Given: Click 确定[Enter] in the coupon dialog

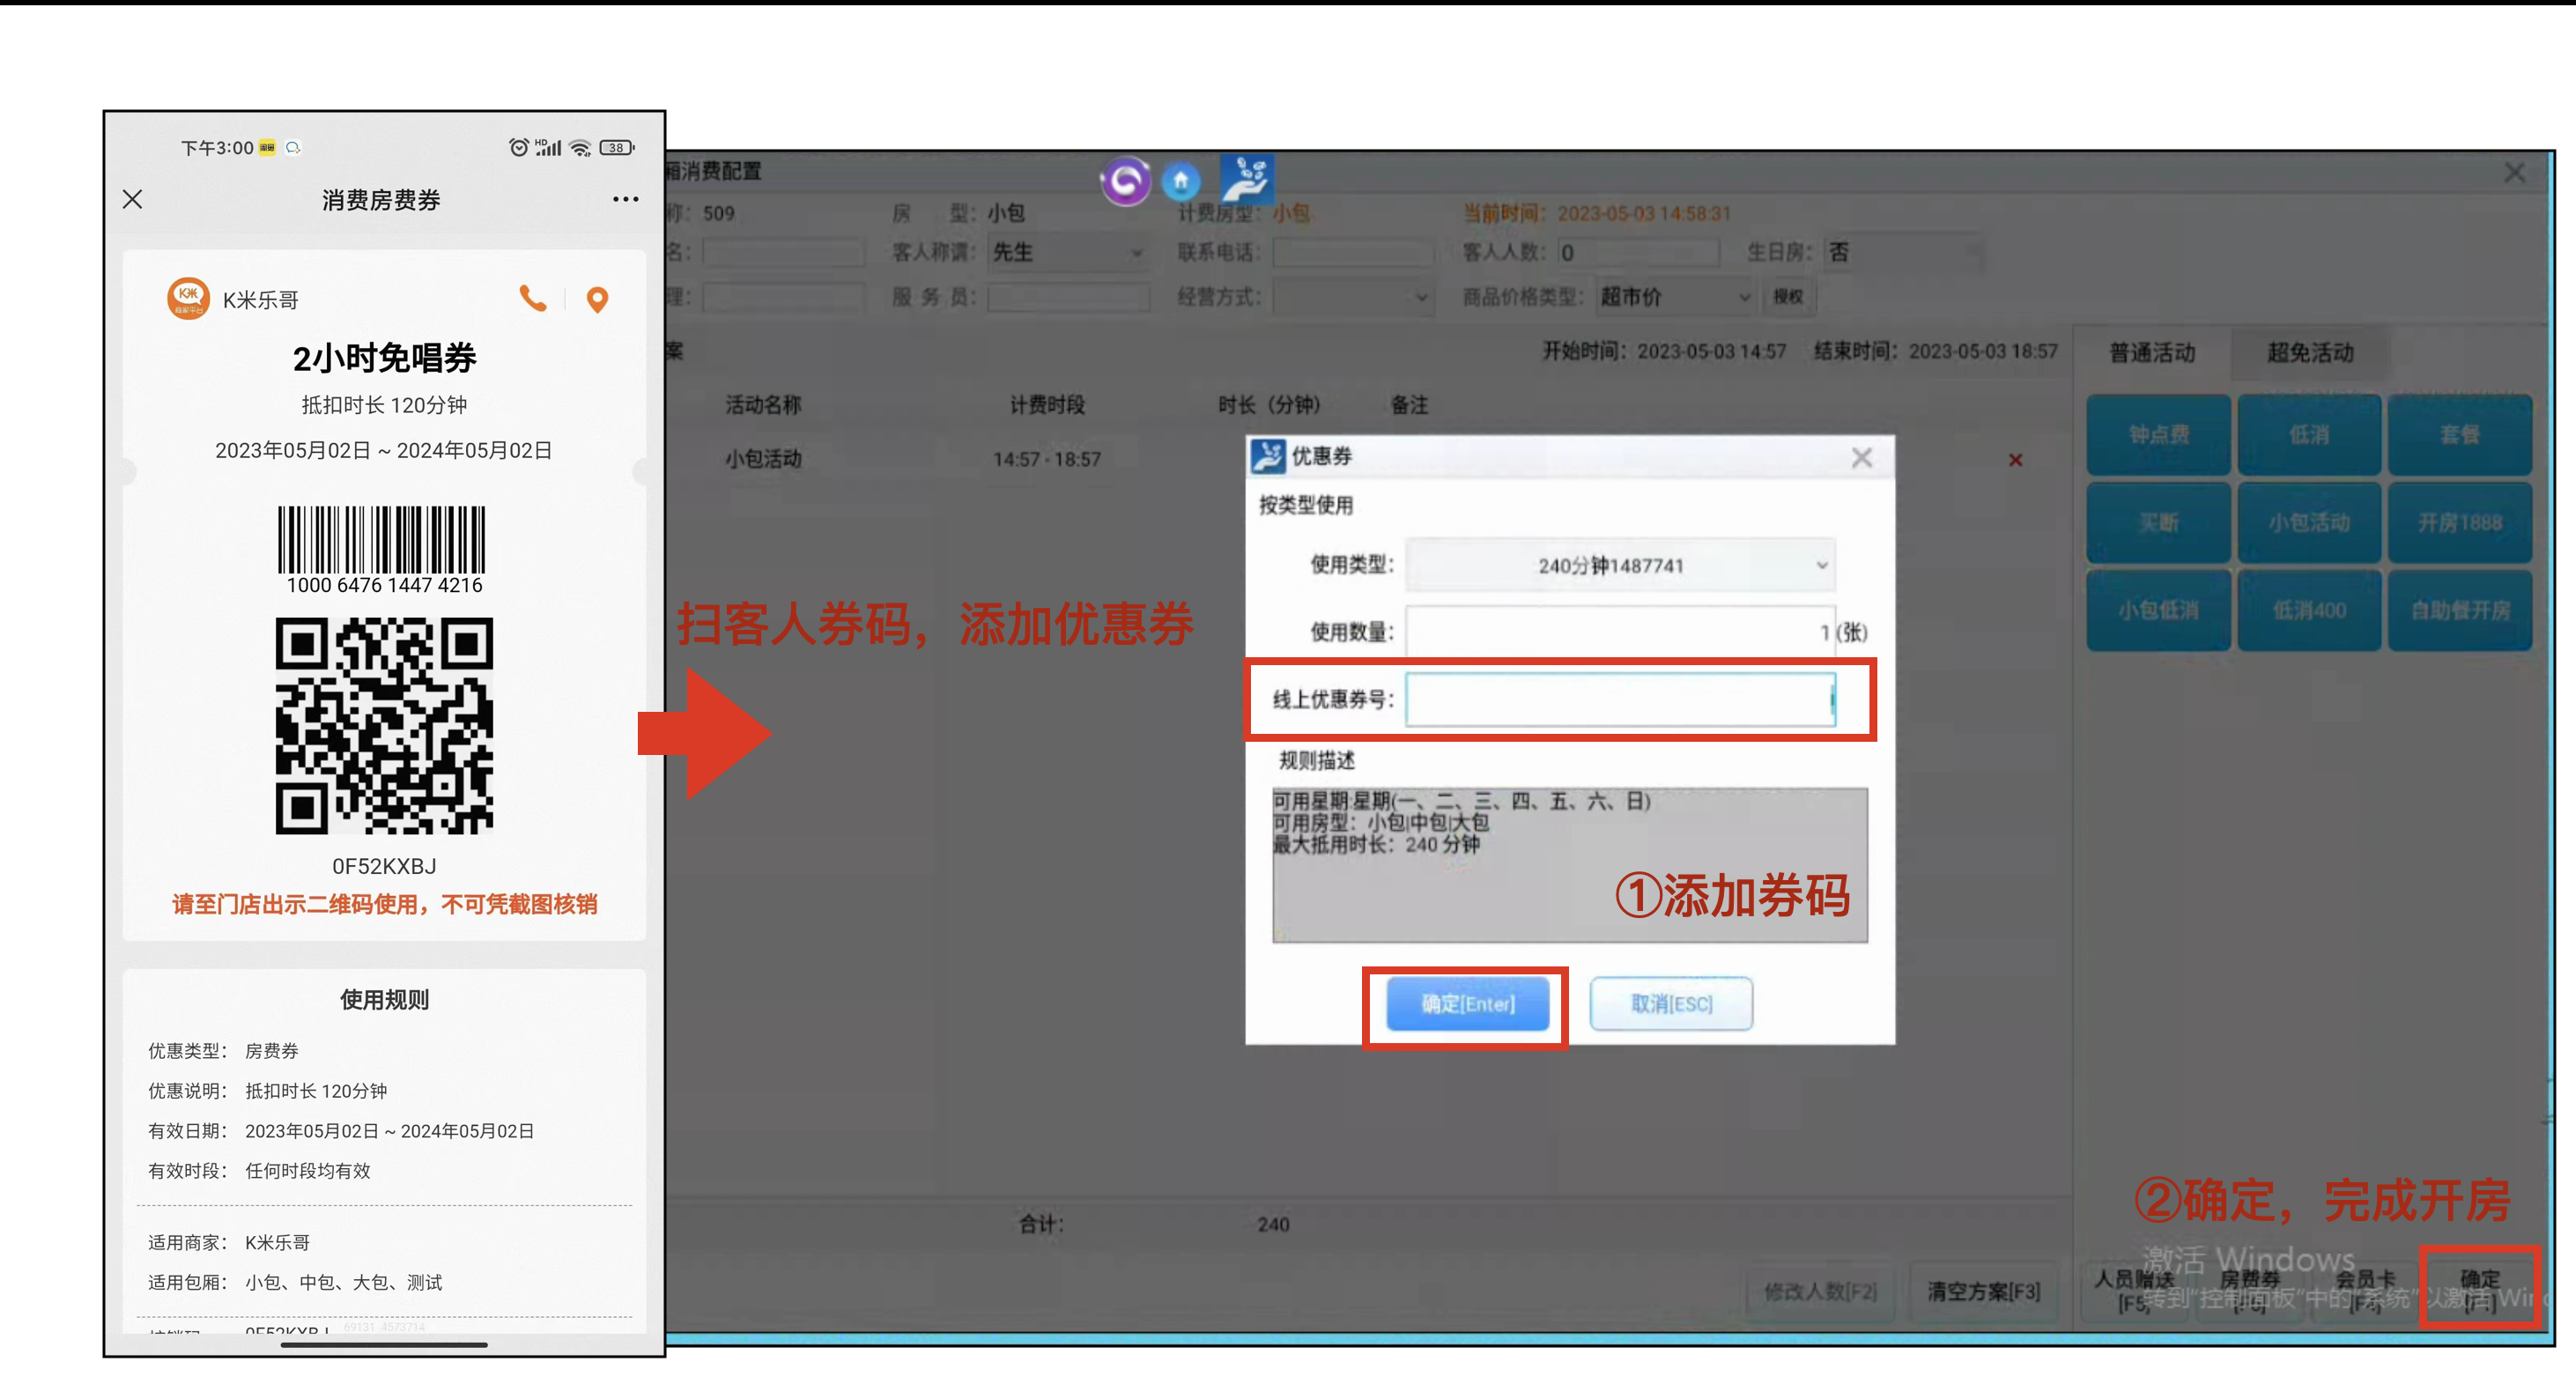Looking at the screenshot, I should [1467, 1004].
